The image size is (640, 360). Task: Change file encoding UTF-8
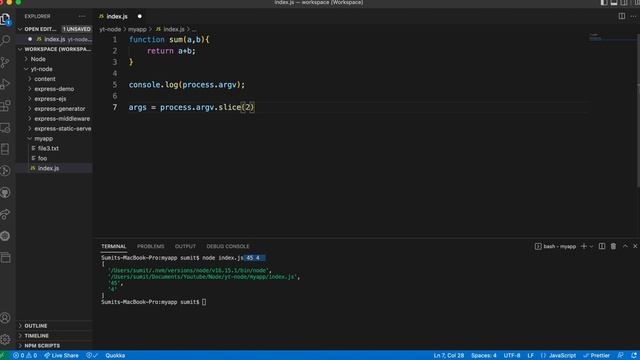(x=512, y=356)
